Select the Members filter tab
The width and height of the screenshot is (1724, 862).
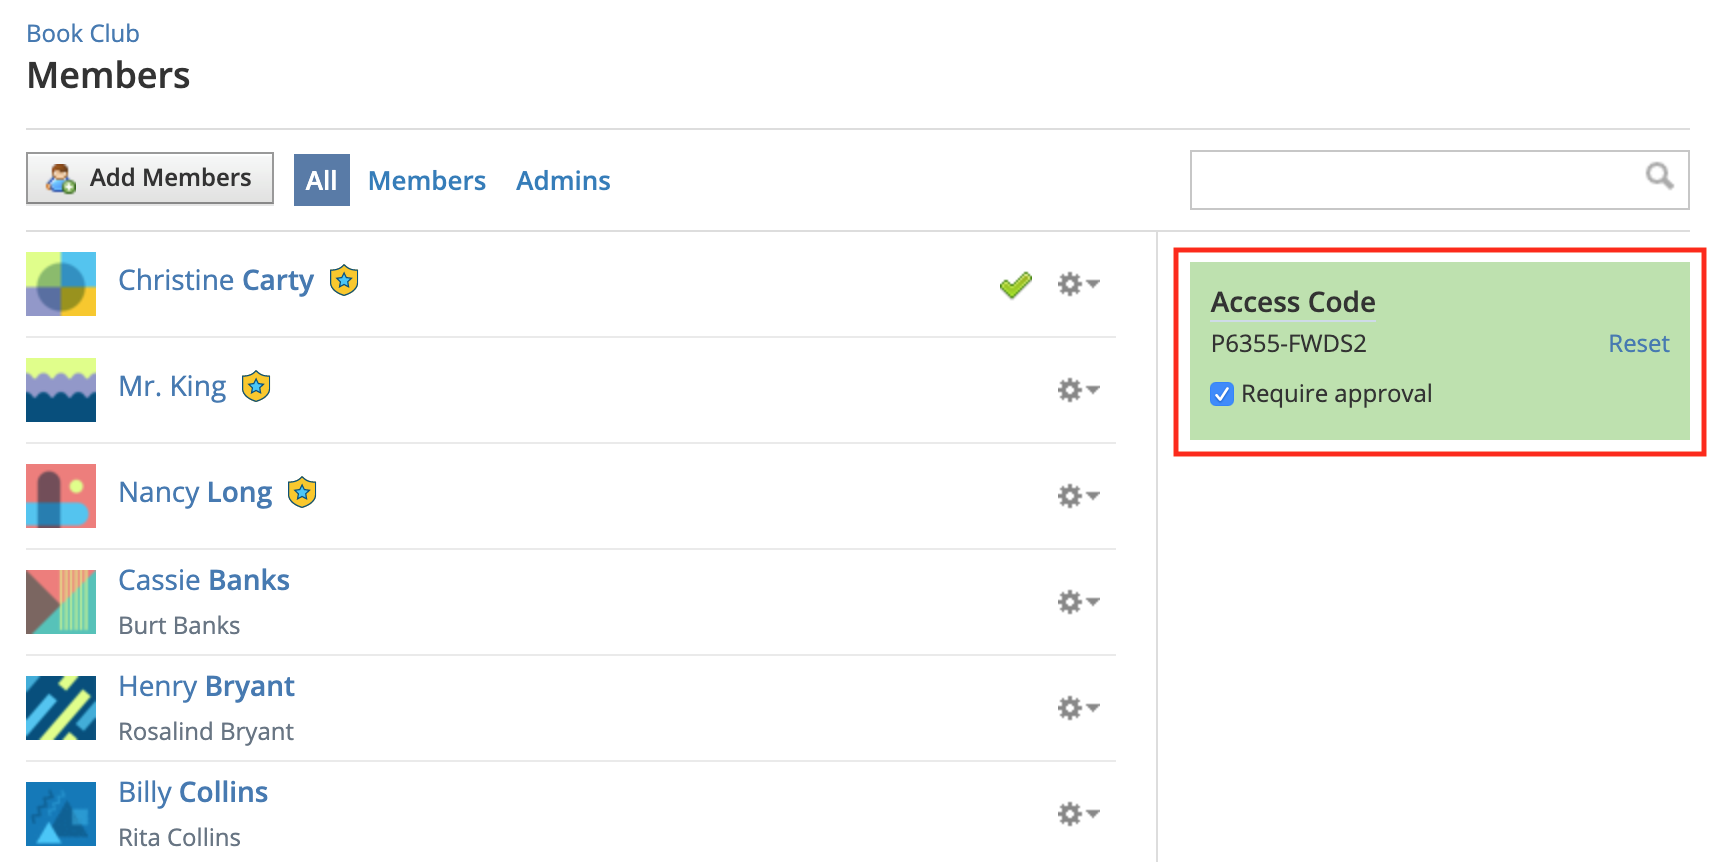(x=427, y=181)
